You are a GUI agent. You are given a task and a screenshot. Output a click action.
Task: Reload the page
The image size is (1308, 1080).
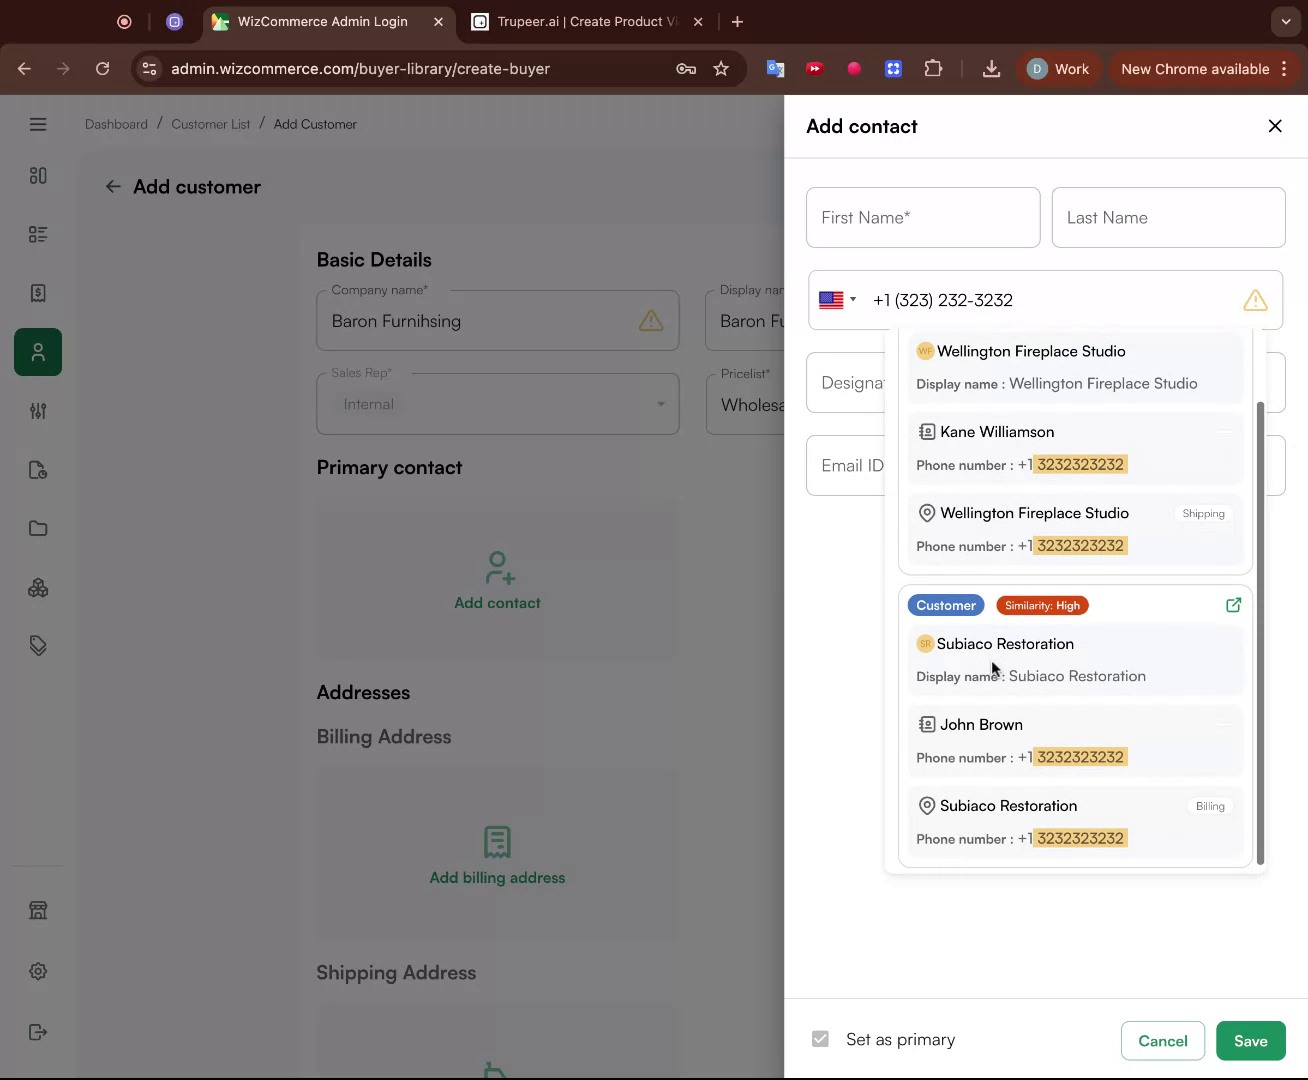pyautogui.click(x=102, y=69)
